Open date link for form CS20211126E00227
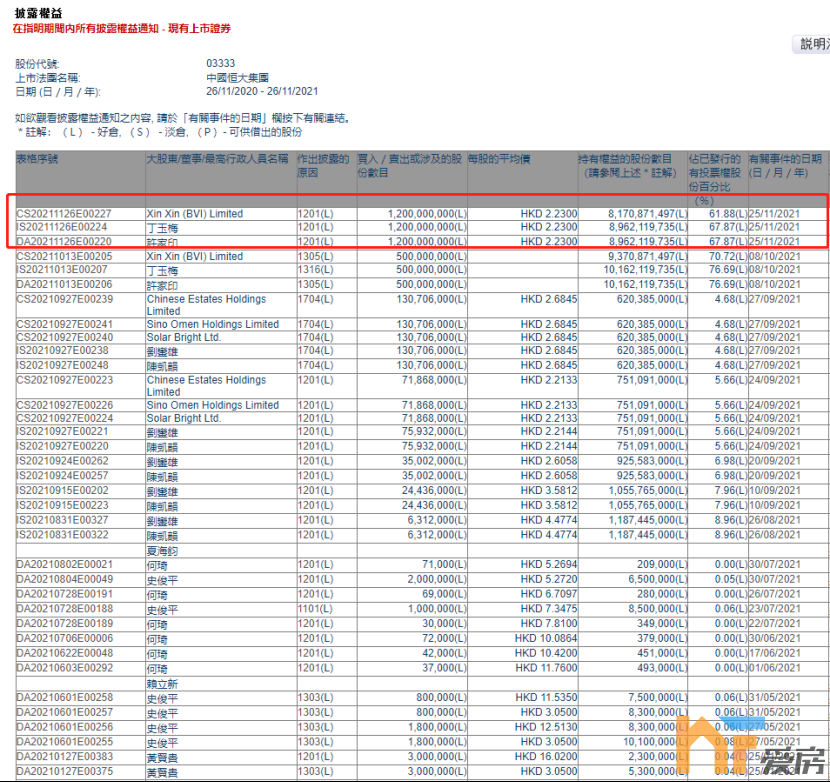830x782 pixels. coord(774,214)
